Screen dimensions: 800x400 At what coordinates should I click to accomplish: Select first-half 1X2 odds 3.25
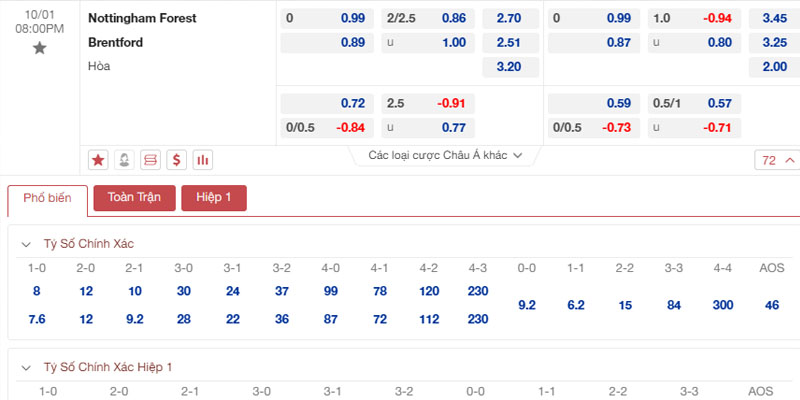coord(774,43)
